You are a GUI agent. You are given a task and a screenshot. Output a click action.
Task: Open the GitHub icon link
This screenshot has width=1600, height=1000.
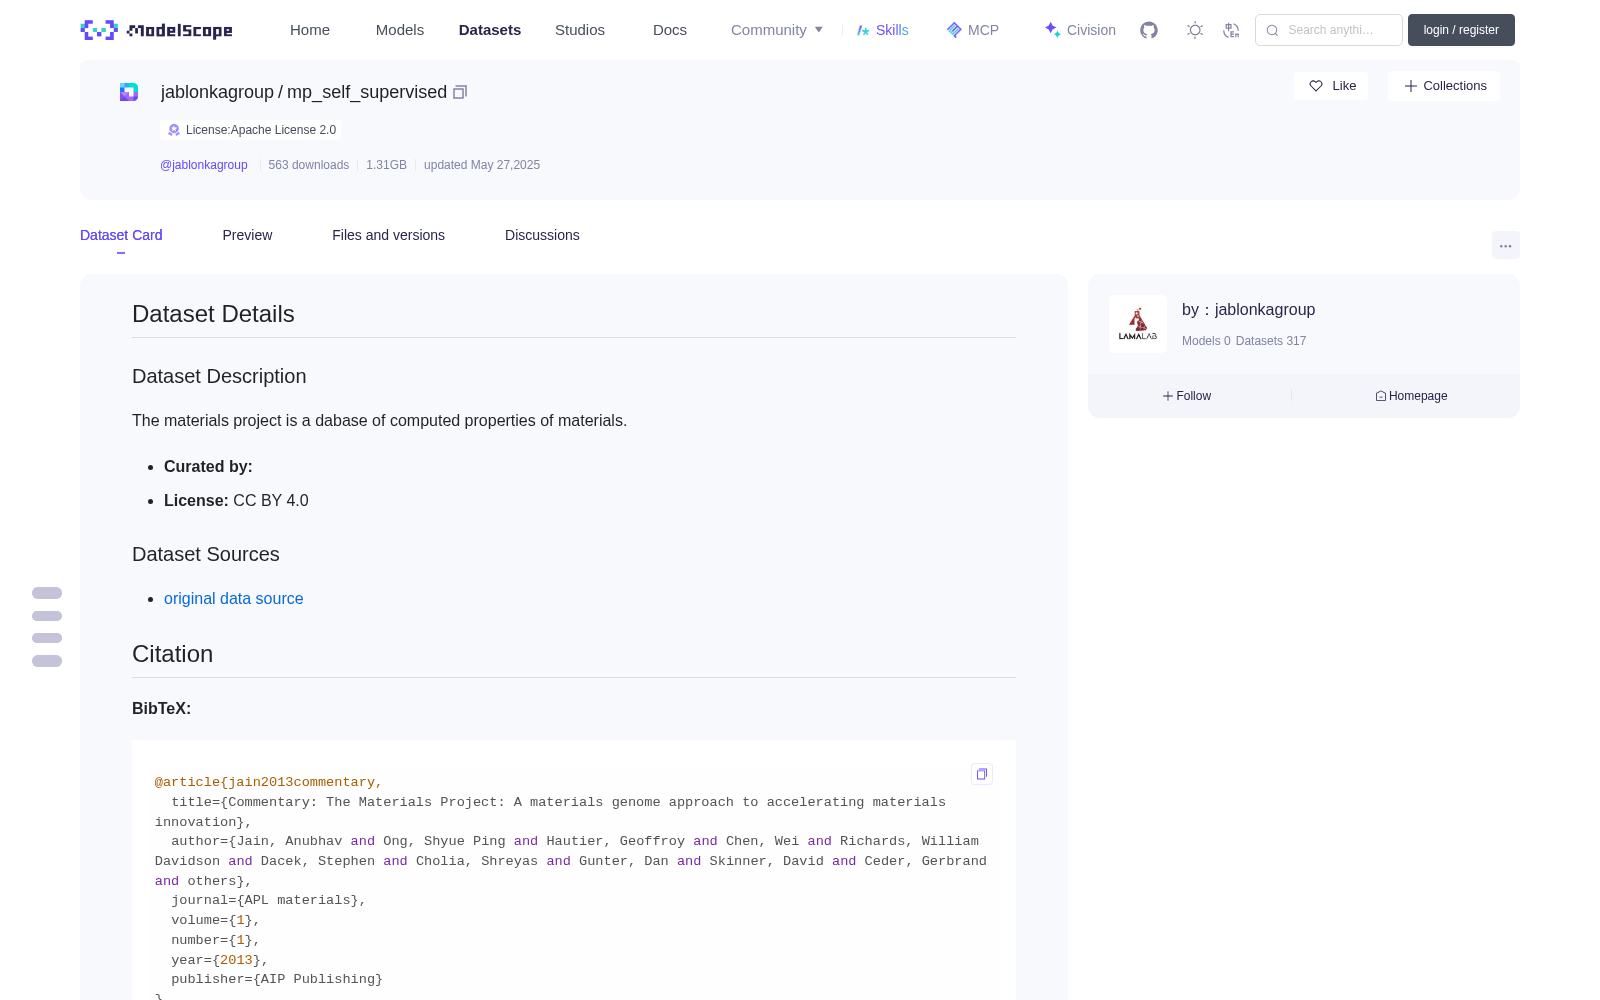(1149, 30)
